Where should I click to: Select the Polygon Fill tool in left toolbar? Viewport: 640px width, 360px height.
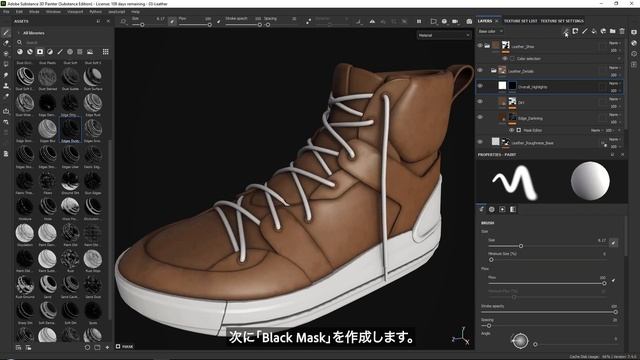pyautogui.click(x=6, y=64)
